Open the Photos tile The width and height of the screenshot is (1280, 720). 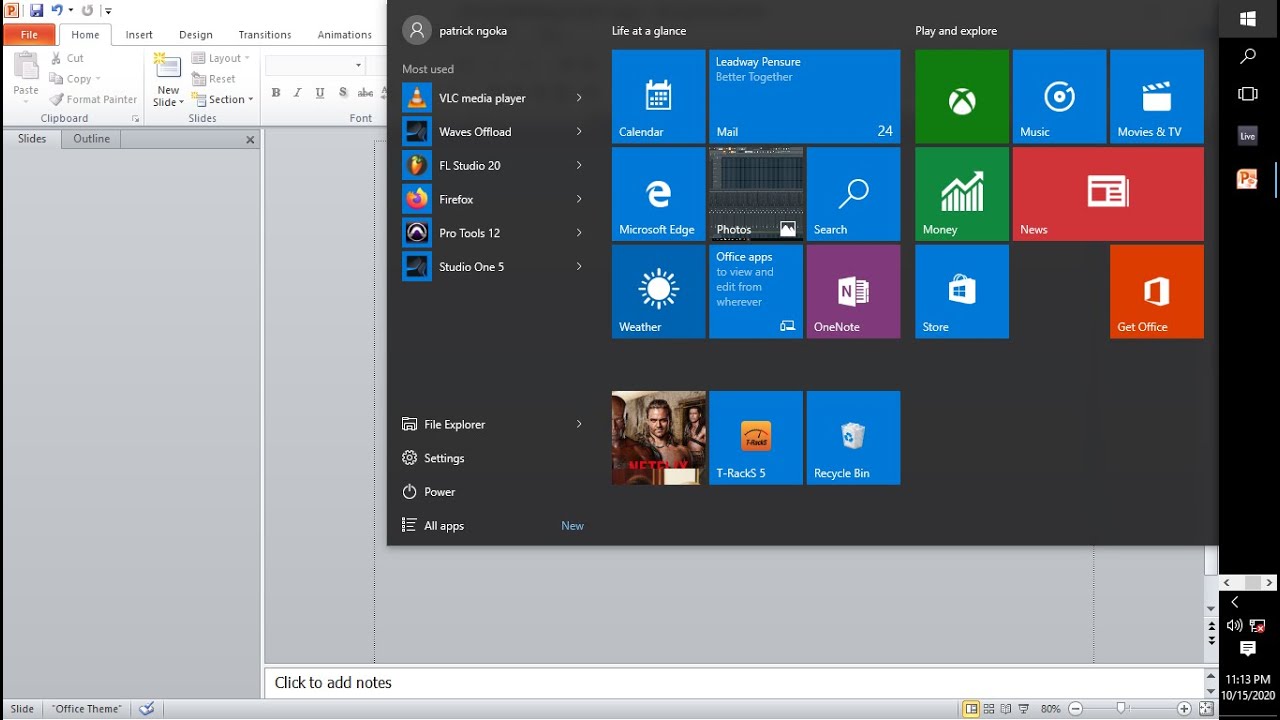(756, 194)
